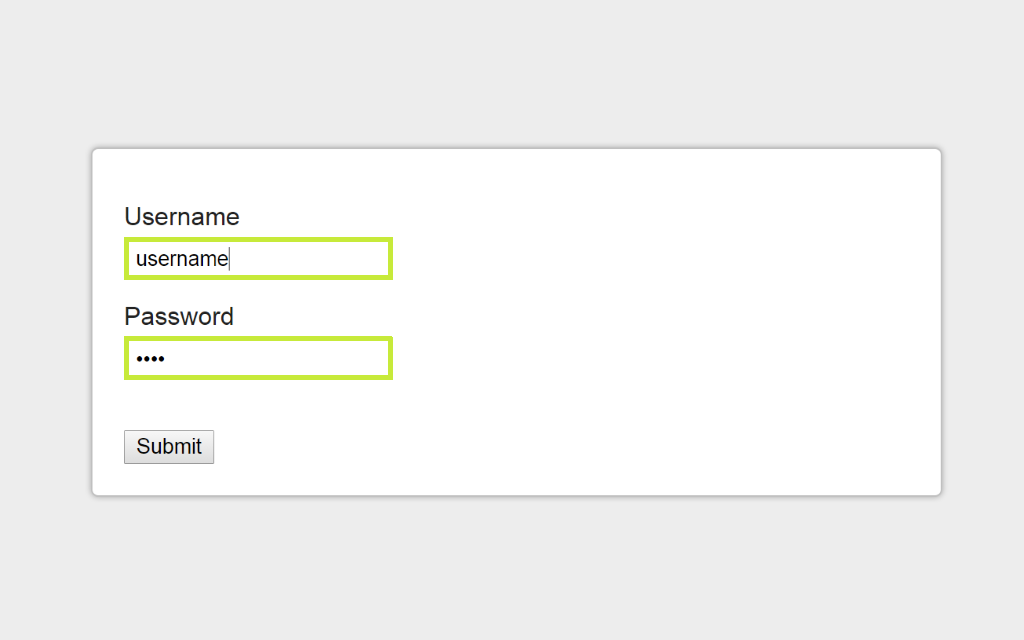Select the word "Submit" on the button

click(168, 447)
